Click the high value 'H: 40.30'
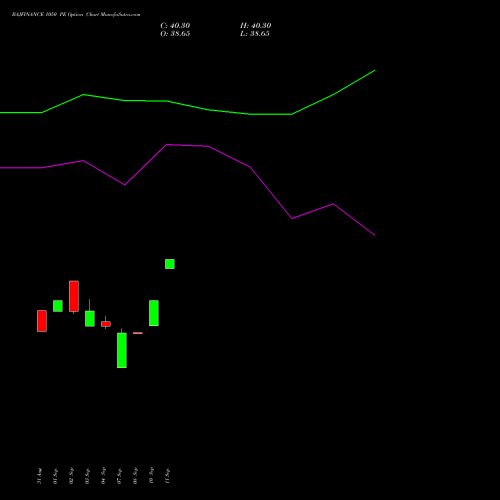The width and height of the screenshot is (500, 500). pos(256,26)
